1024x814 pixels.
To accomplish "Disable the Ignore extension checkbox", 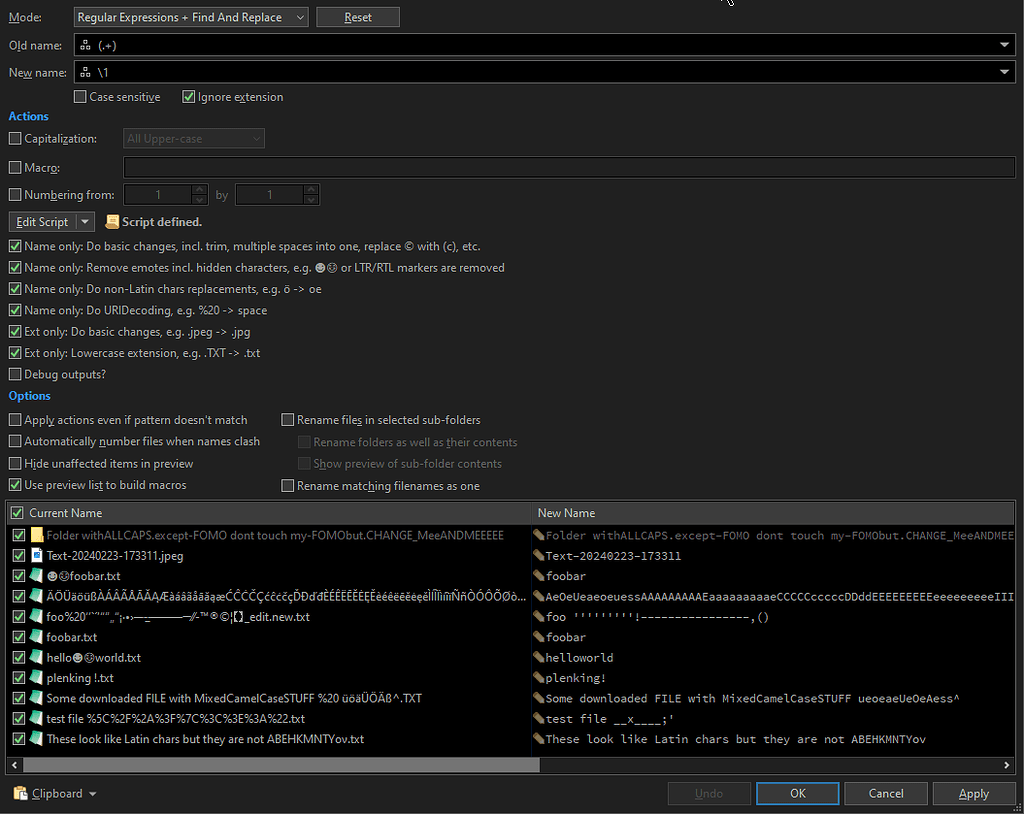I will (x=189, y=96).
